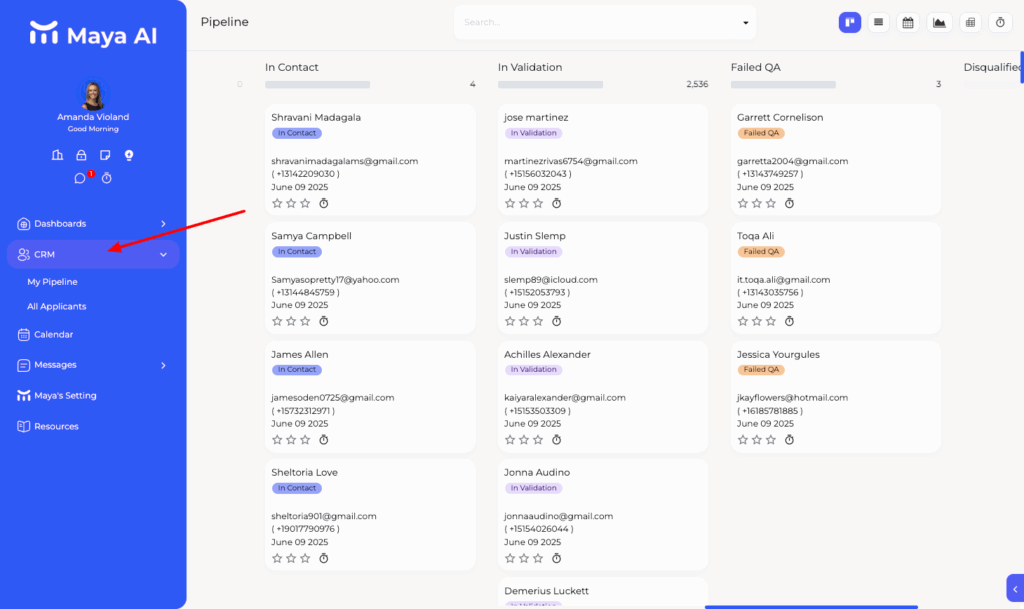Click the timer icon on Jessica Yourgules's card
Screen dimensions: 1024x609
(789, 440)
